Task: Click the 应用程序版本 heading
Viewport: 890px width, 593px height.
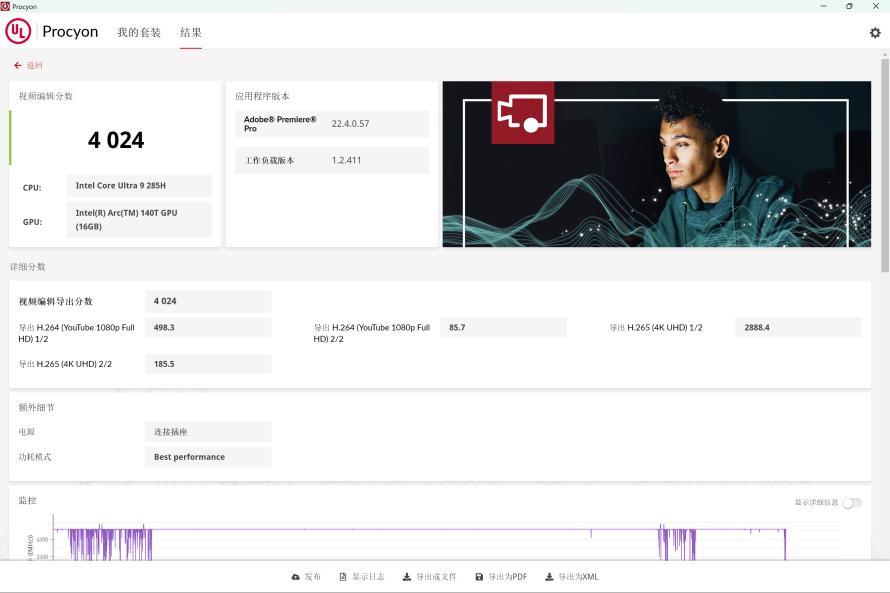Action: point(262,96)
